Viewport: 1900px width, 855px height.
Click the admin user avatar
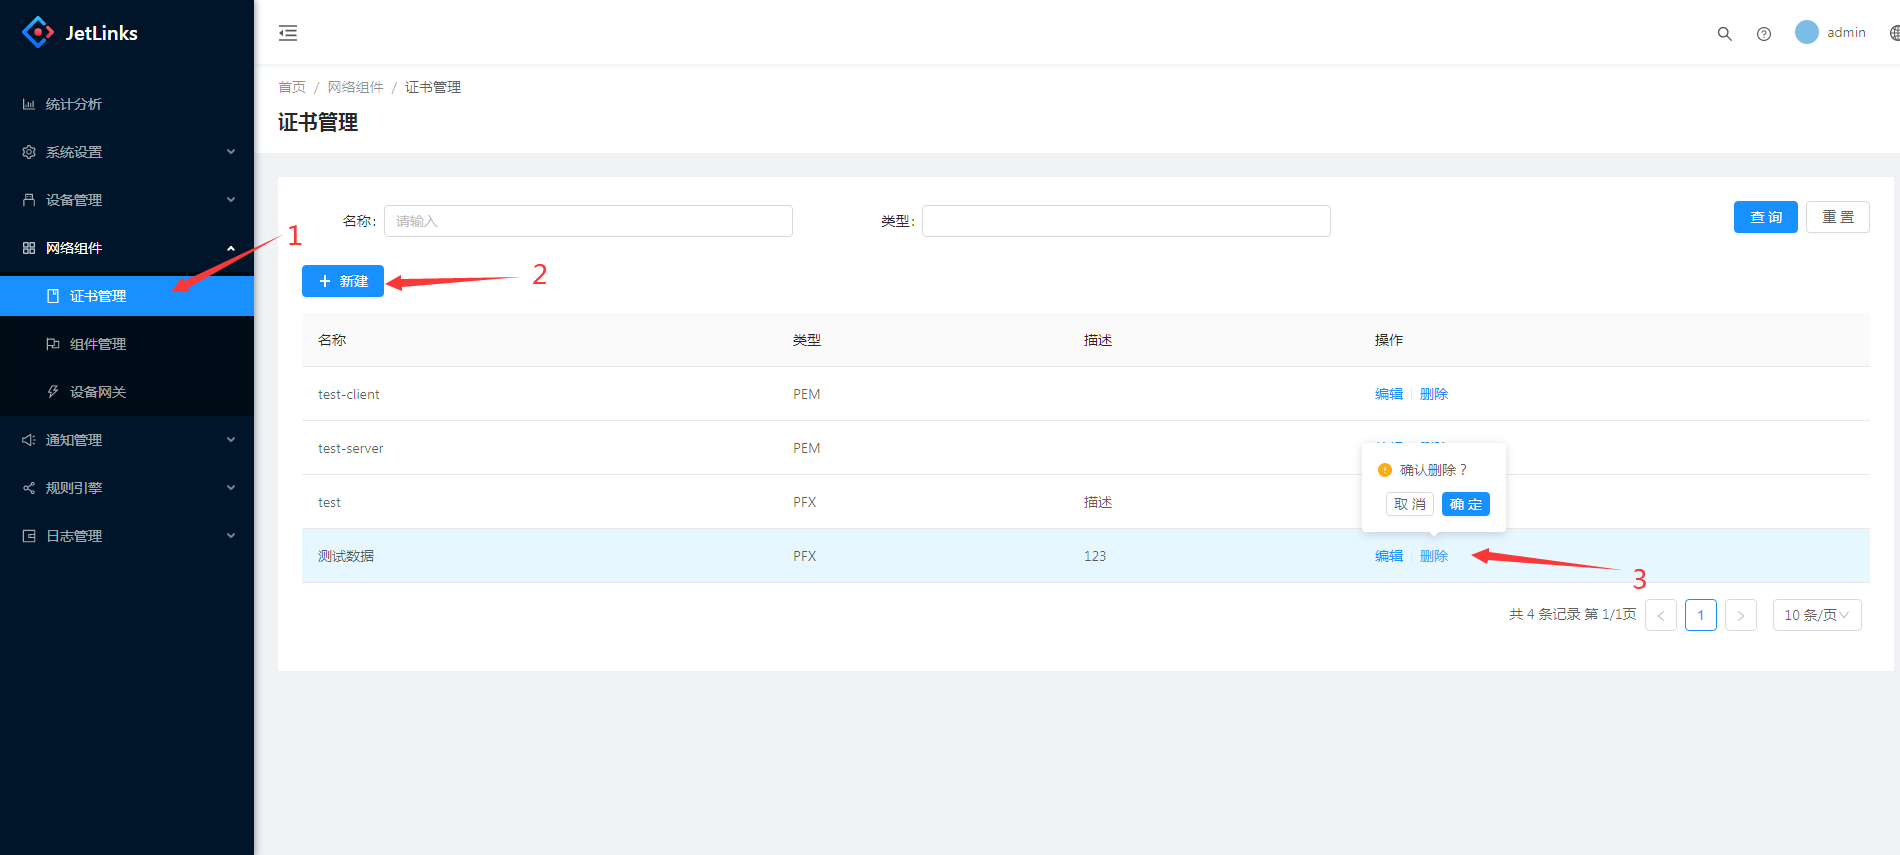pyautogui.click(x=1806, y=32)
